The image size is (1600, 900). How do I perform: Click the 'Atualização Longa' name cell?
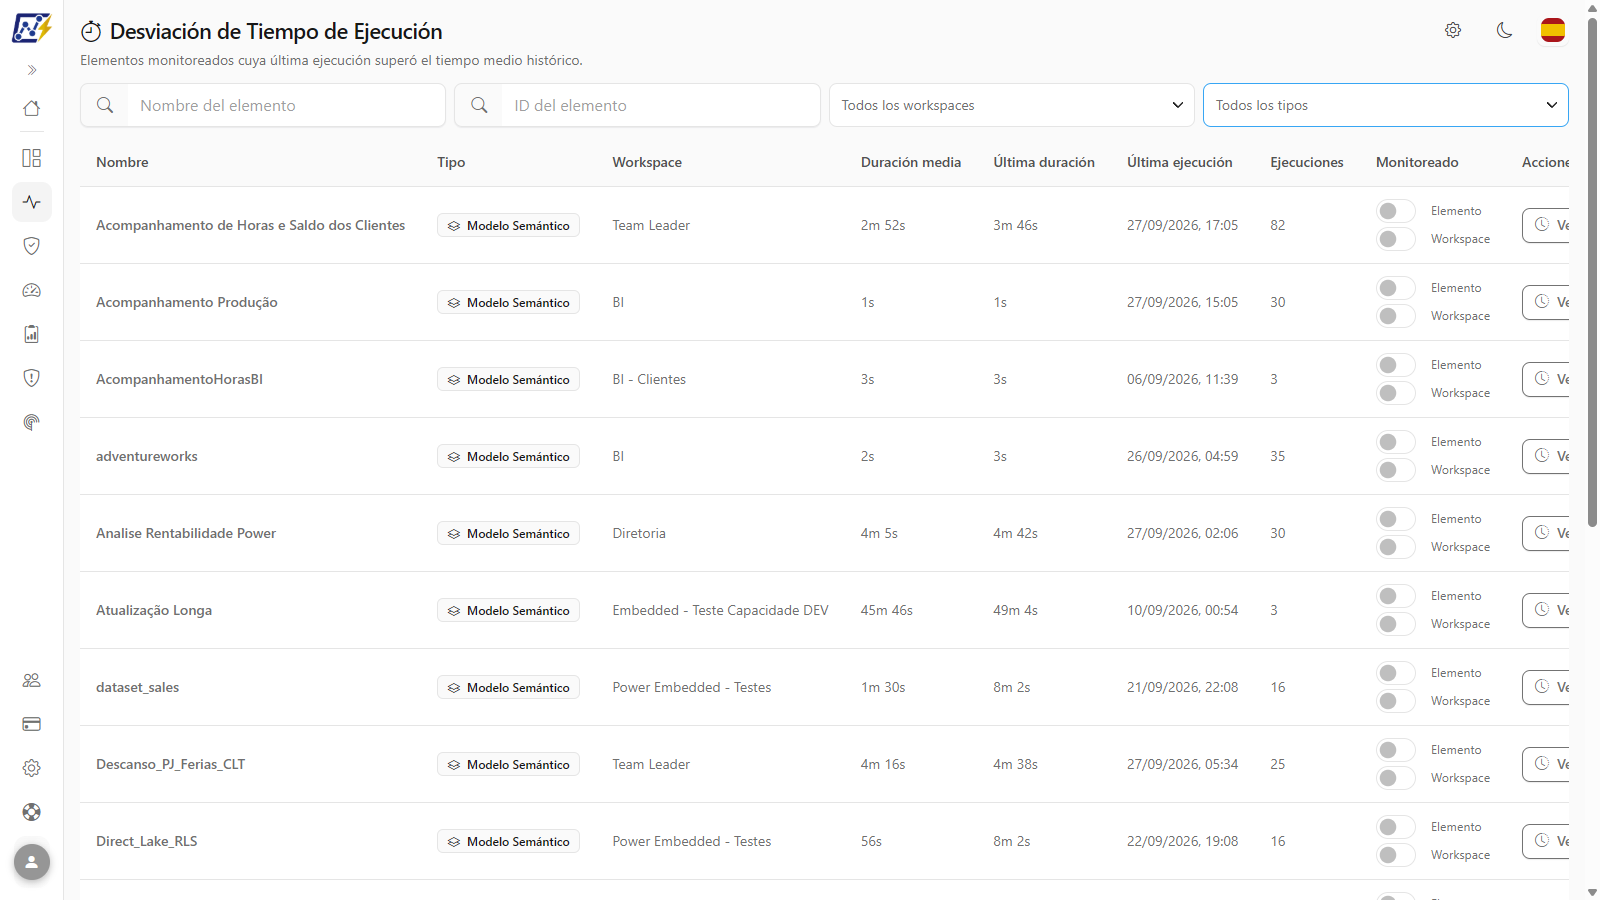point(154,610)
